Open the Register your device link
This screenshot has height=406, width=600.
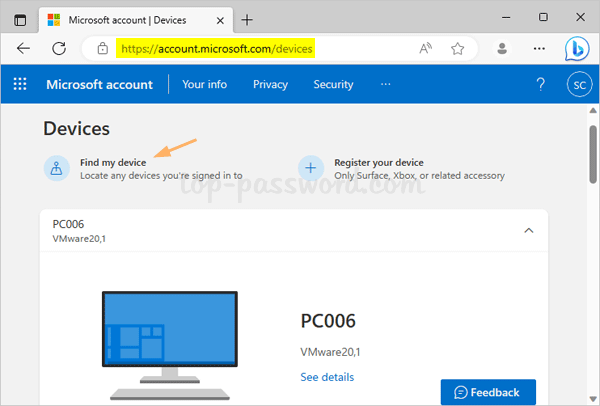coord(379,163)
